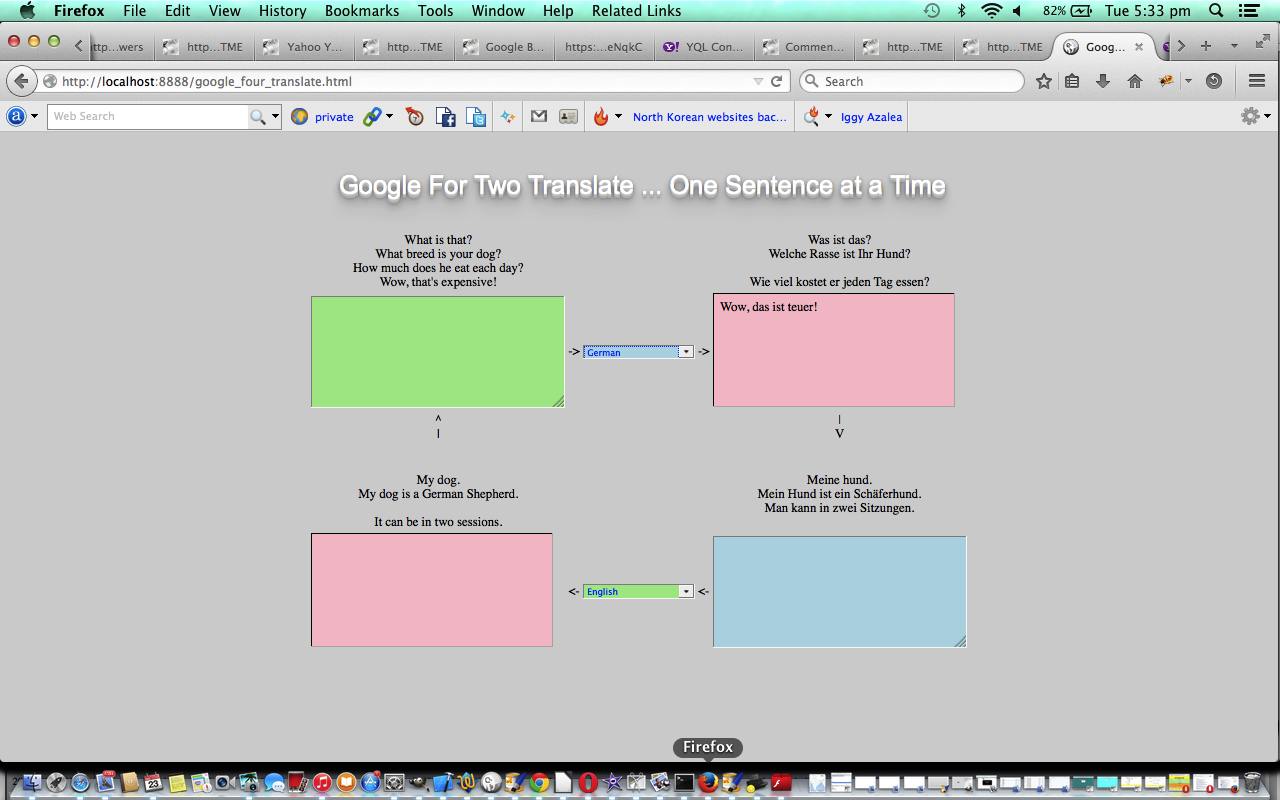The image size is (1280, 800).
Task: Close the current Goog... tab
Action: 1139,46
